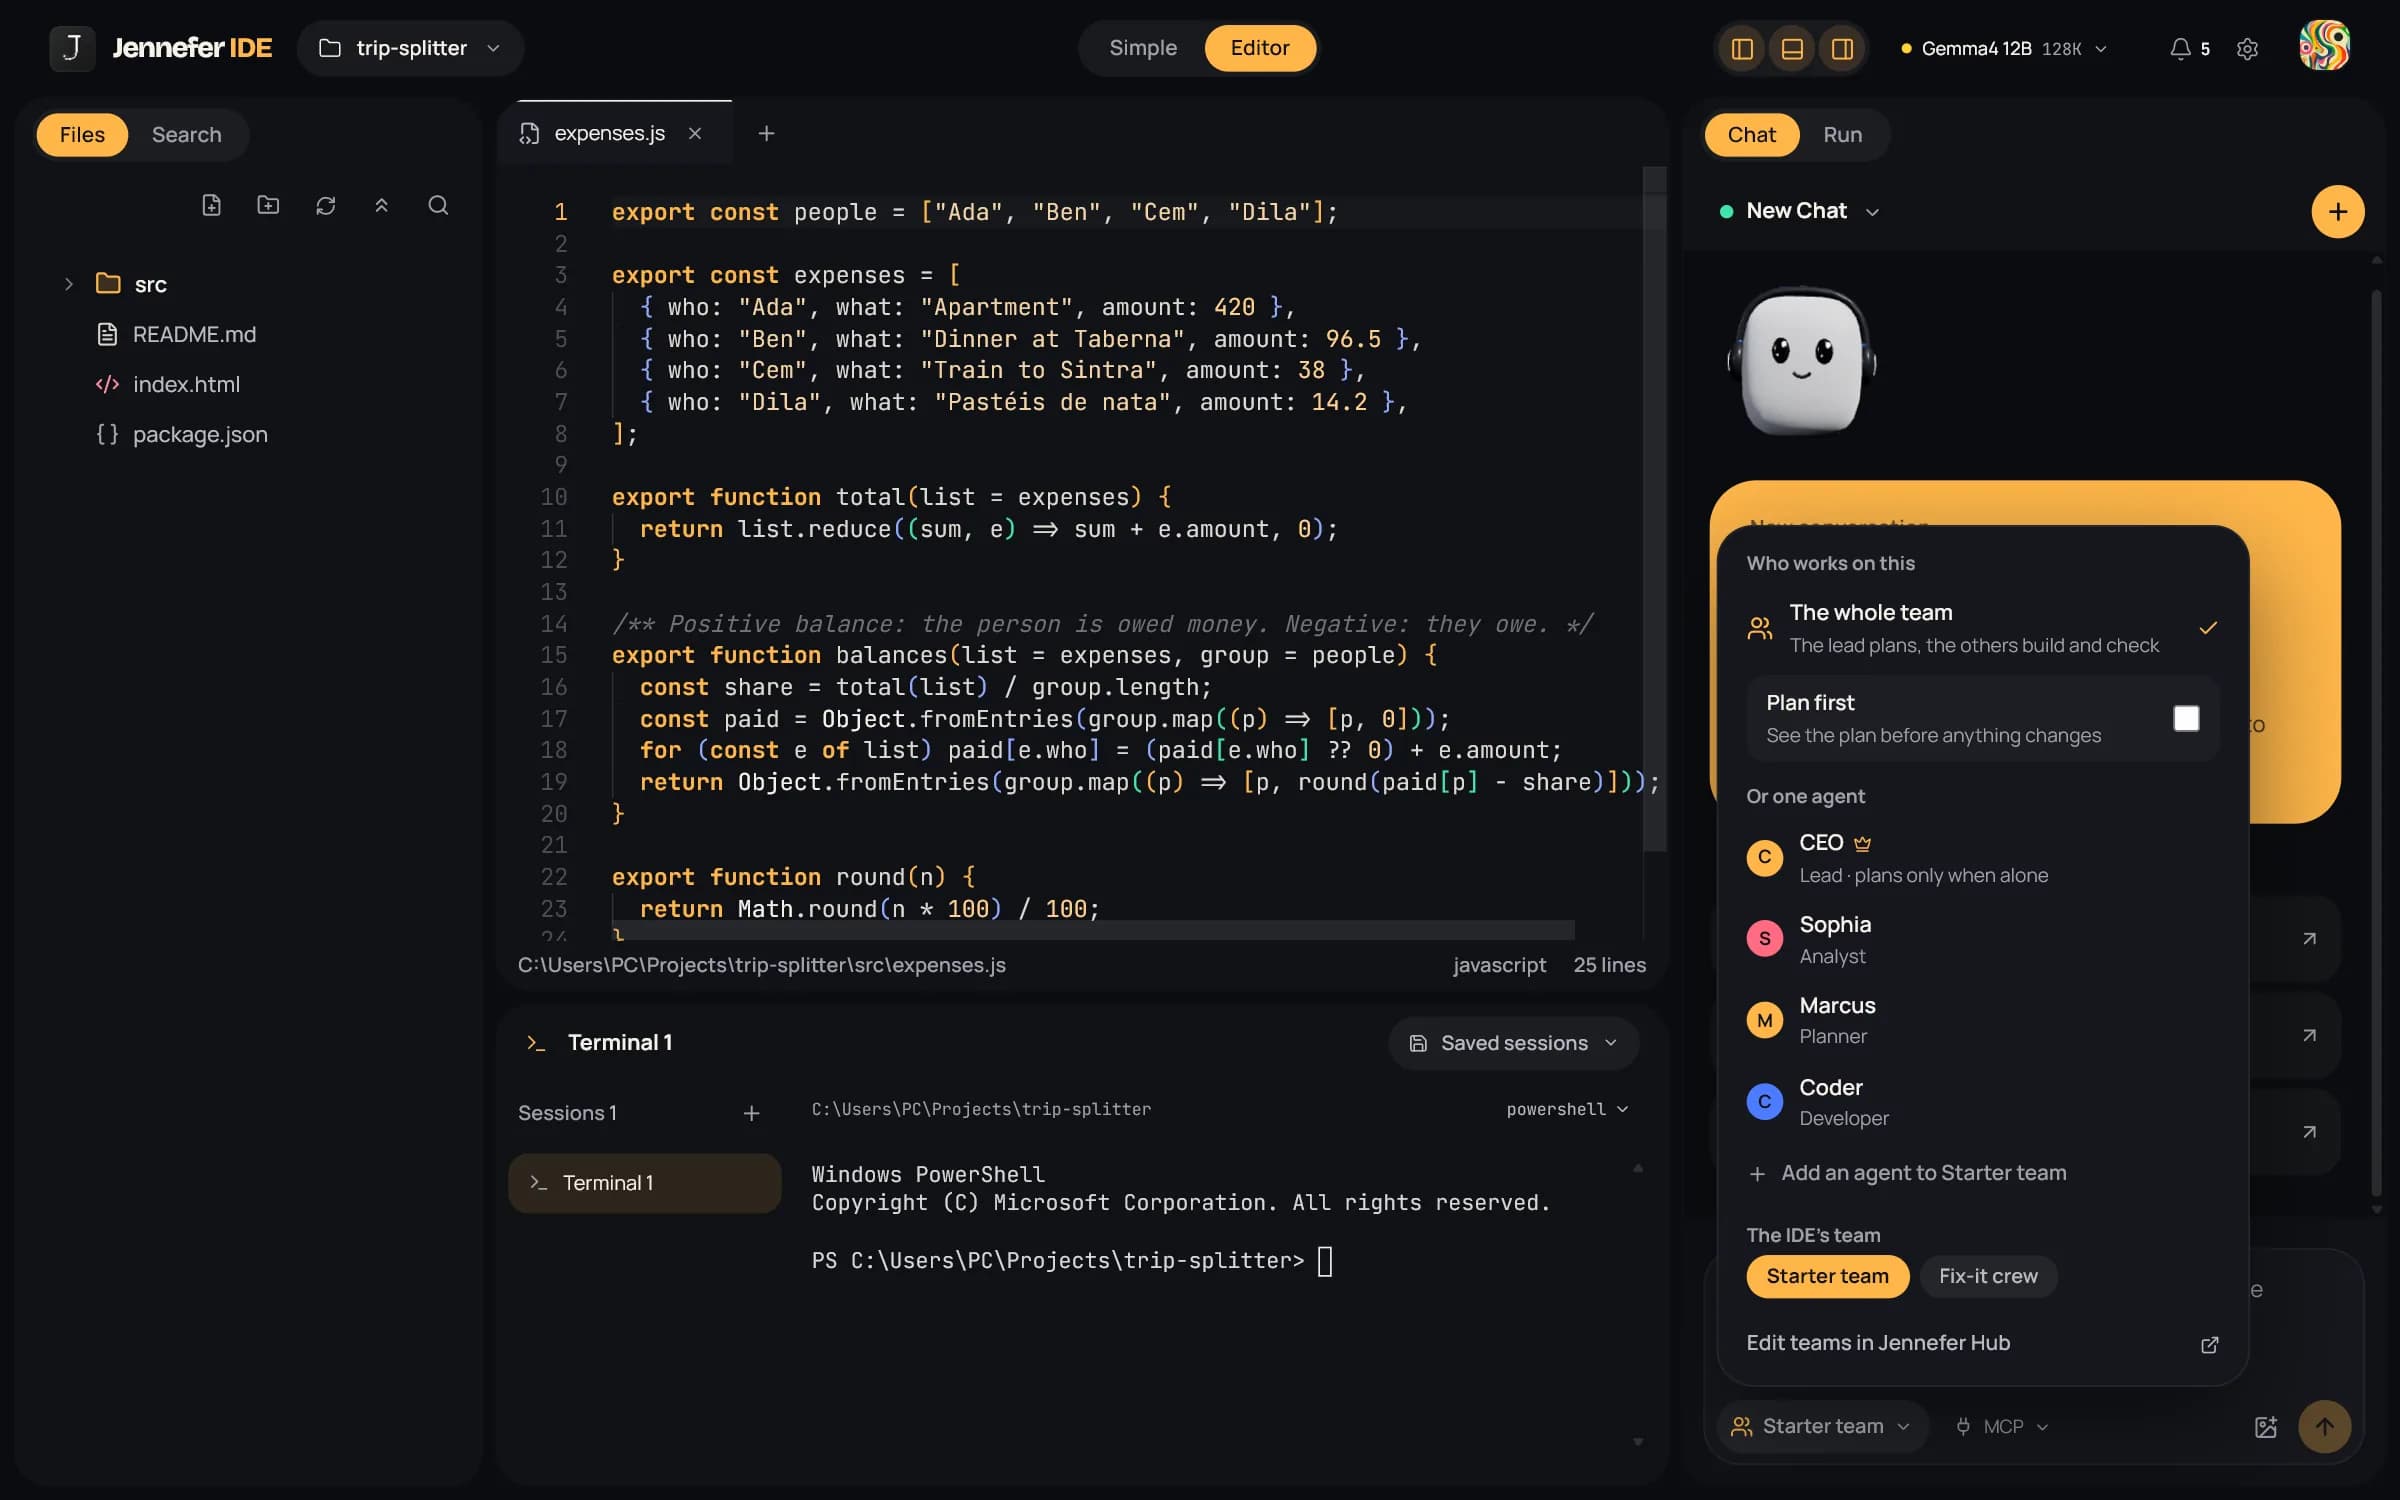Start a new chat with the plus button
This screenshot has height=1500, width=2400.
pos(2337,211)
